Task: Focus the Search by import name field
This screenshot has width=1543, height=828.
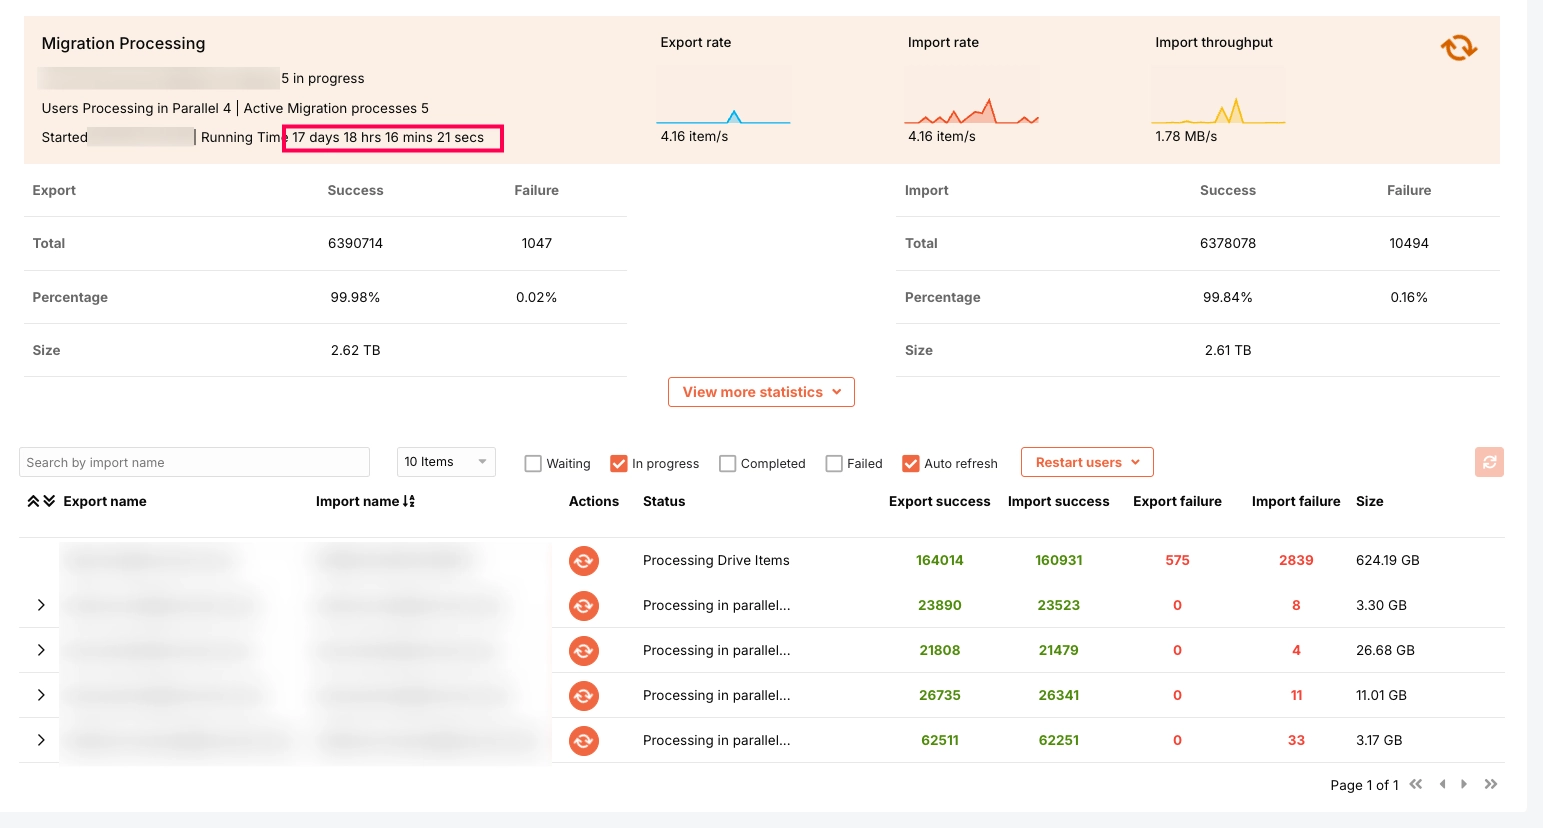Action: point(194,462)
